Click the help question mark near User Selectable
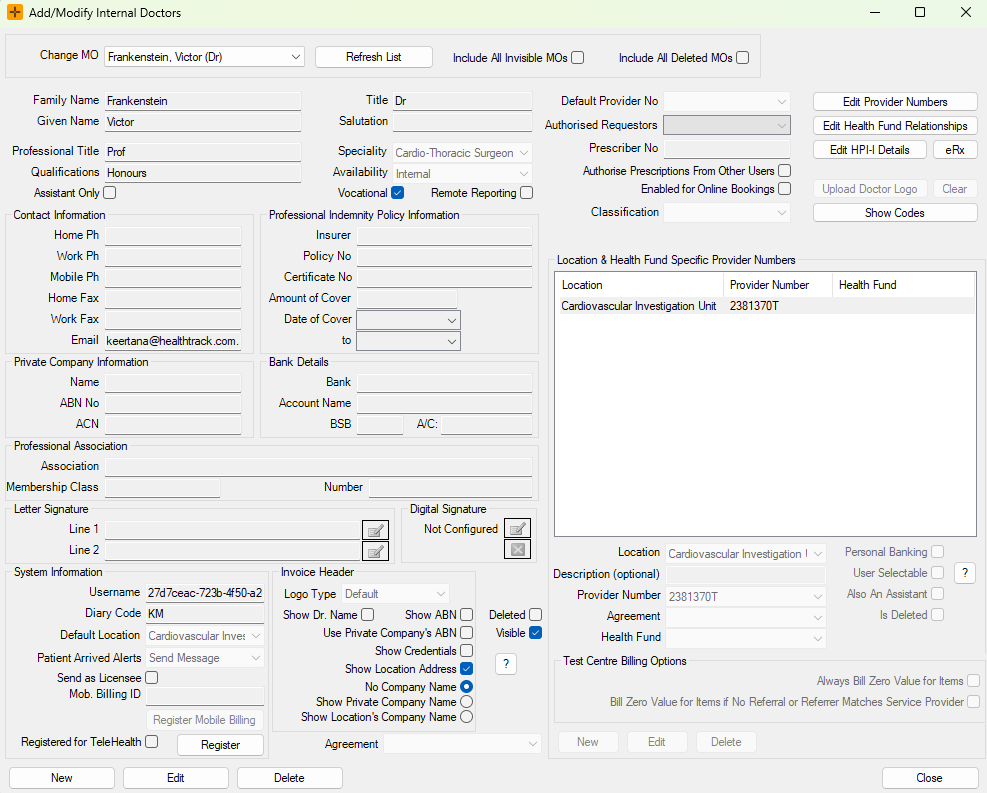 tap(964, 573)
